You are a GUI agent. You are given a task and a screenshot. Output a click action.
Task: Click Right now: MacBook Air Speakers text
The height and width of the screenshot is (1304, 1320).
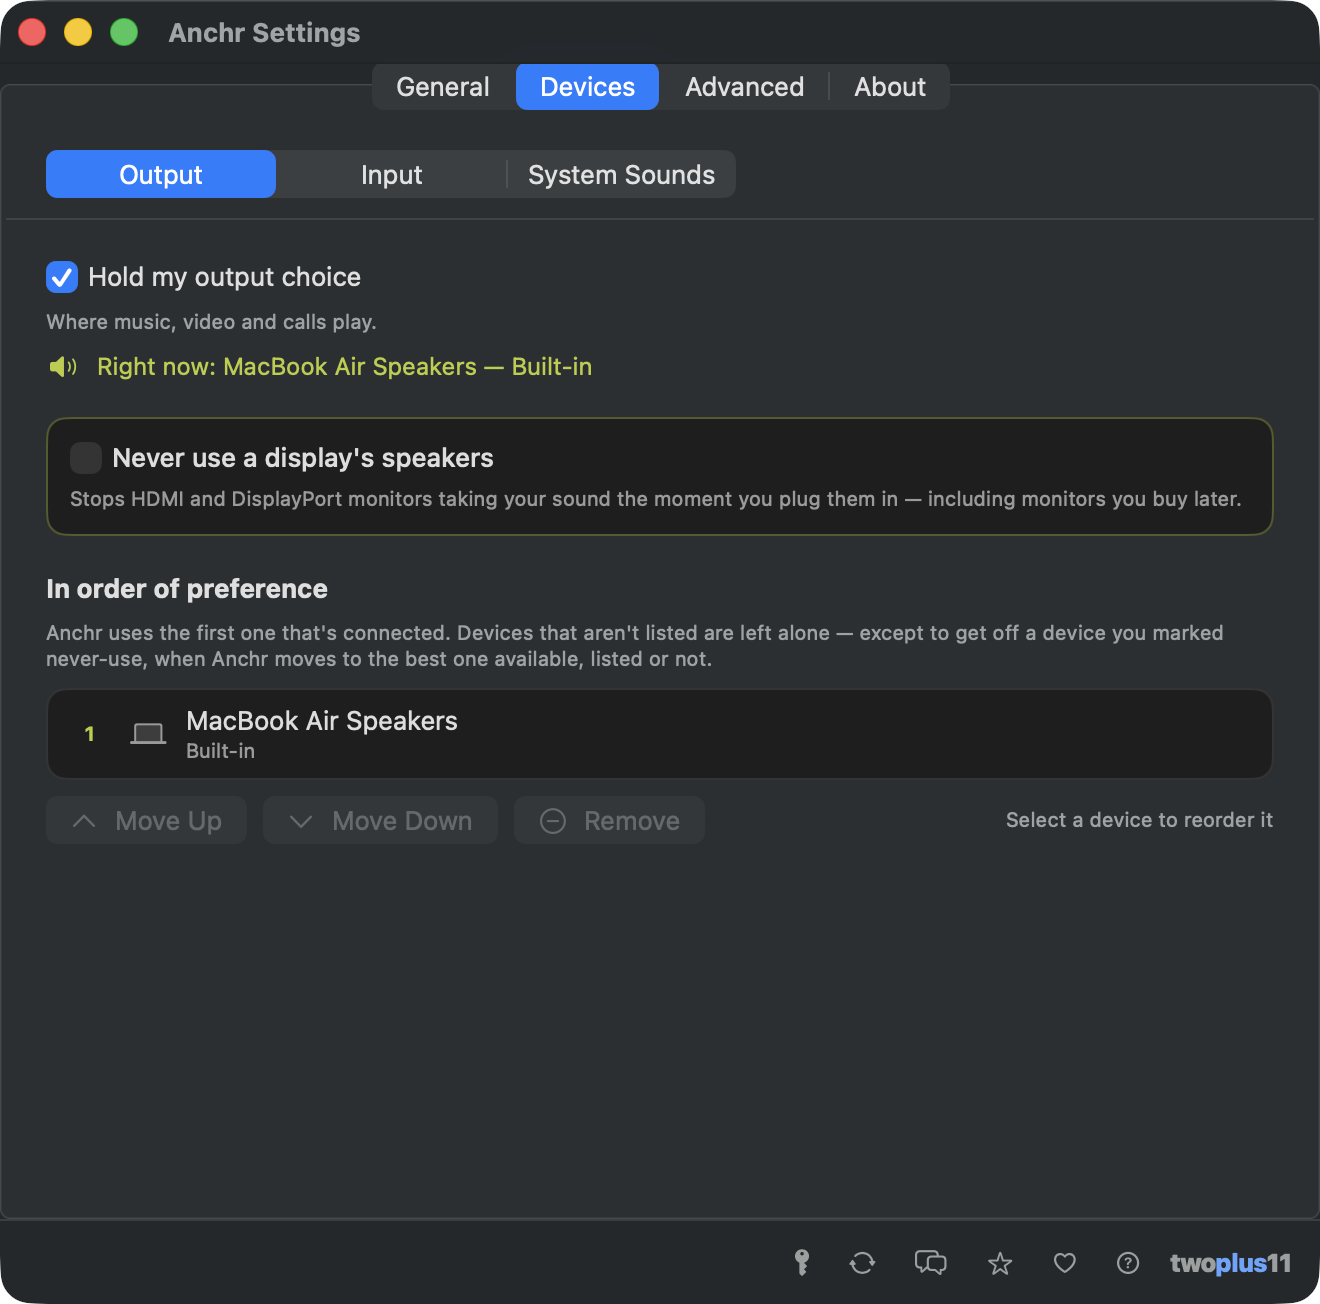[x=344, y=367]
